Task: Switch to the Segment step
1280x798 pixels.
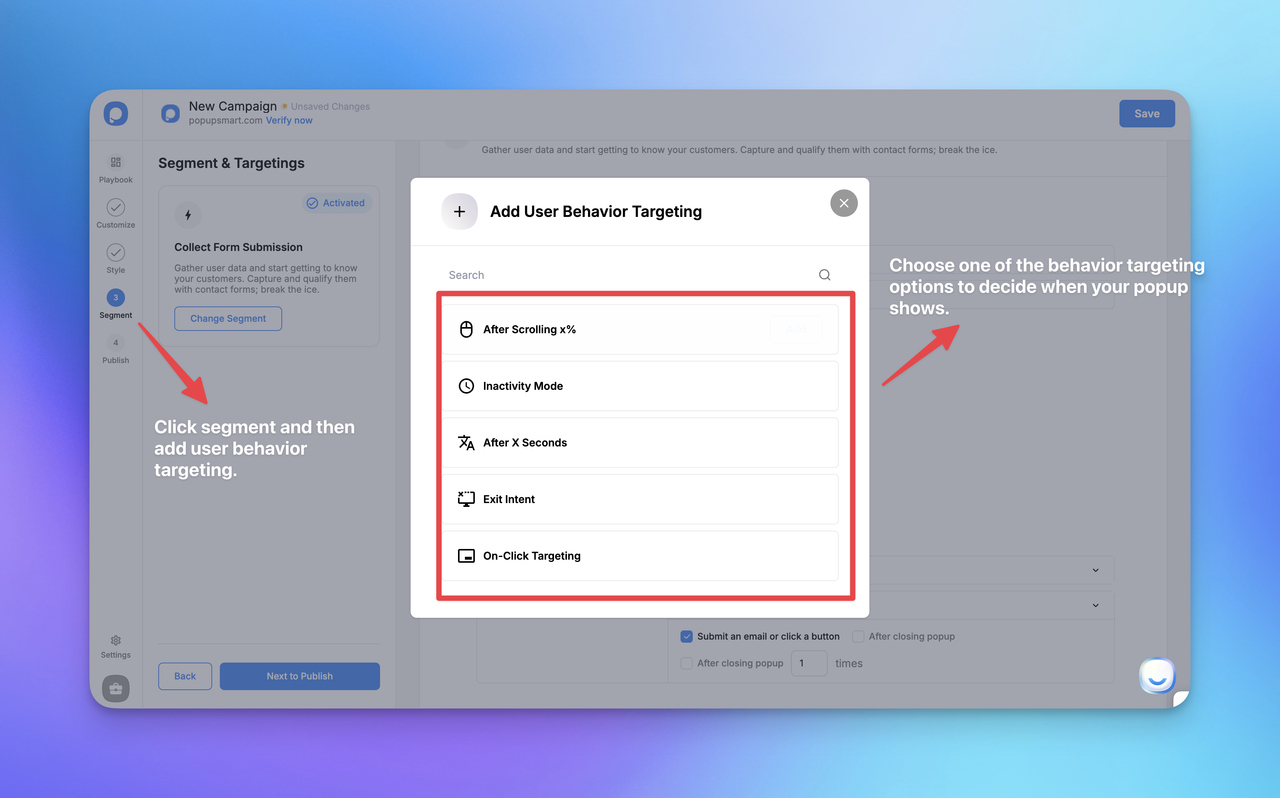Action: 115,298
